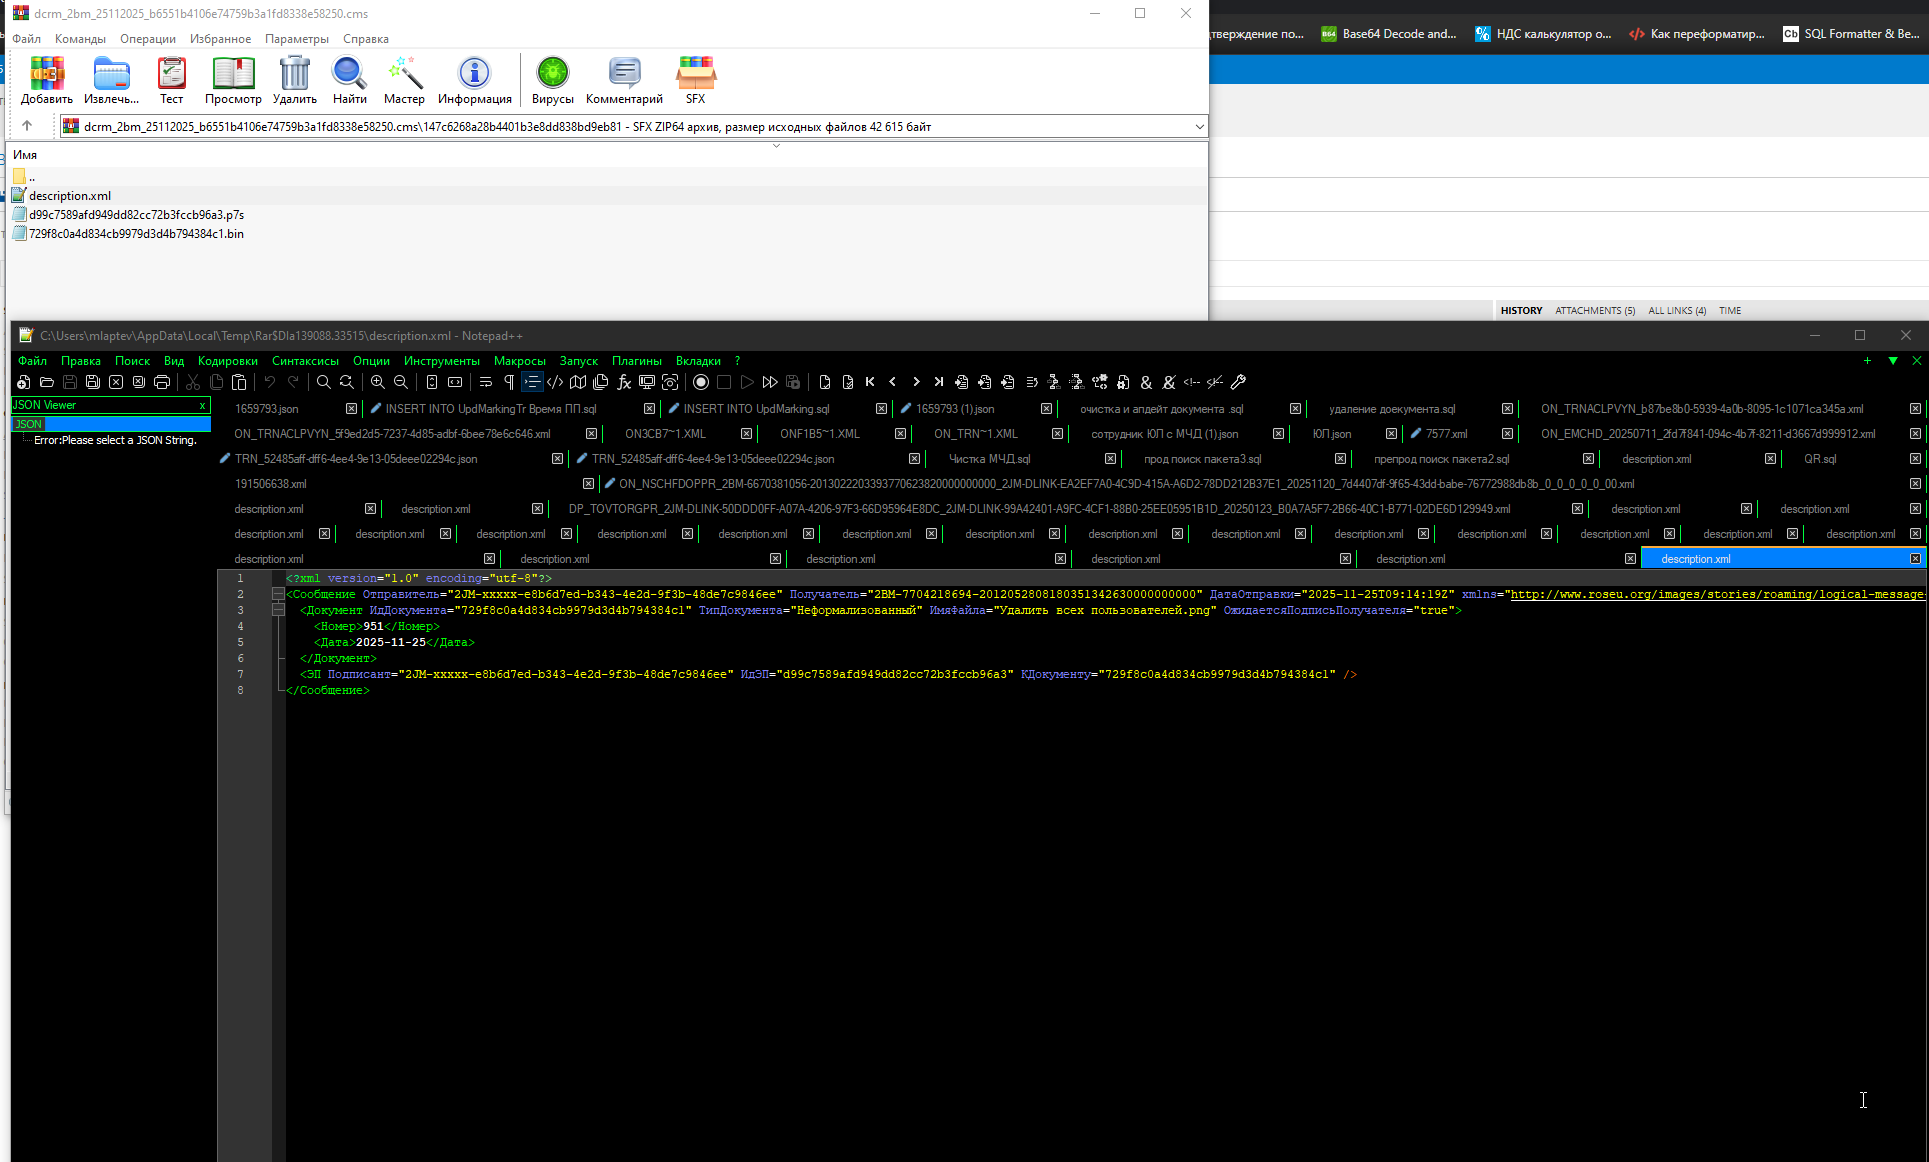This screenshot has width=1929, height=1162.
Task: Start macro recording in Notepad++
Action: pyautogui.click(x=701, y=382)
